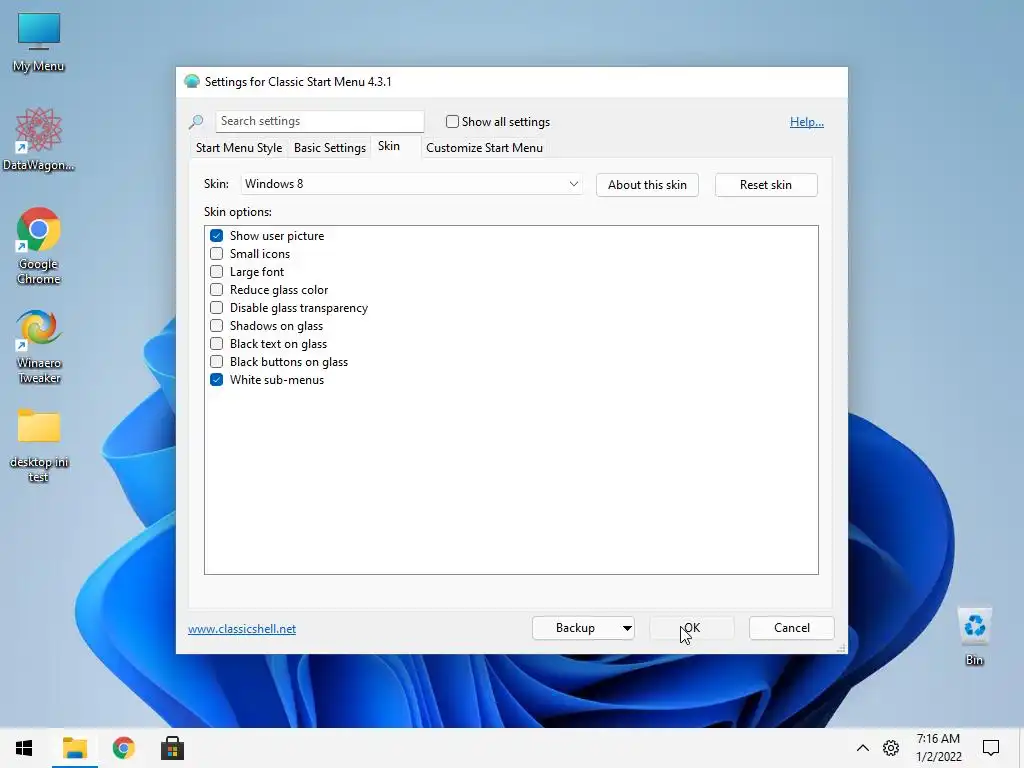Switch to Customize Start Menu tab
1024x768 pixels.
point(485,148)
